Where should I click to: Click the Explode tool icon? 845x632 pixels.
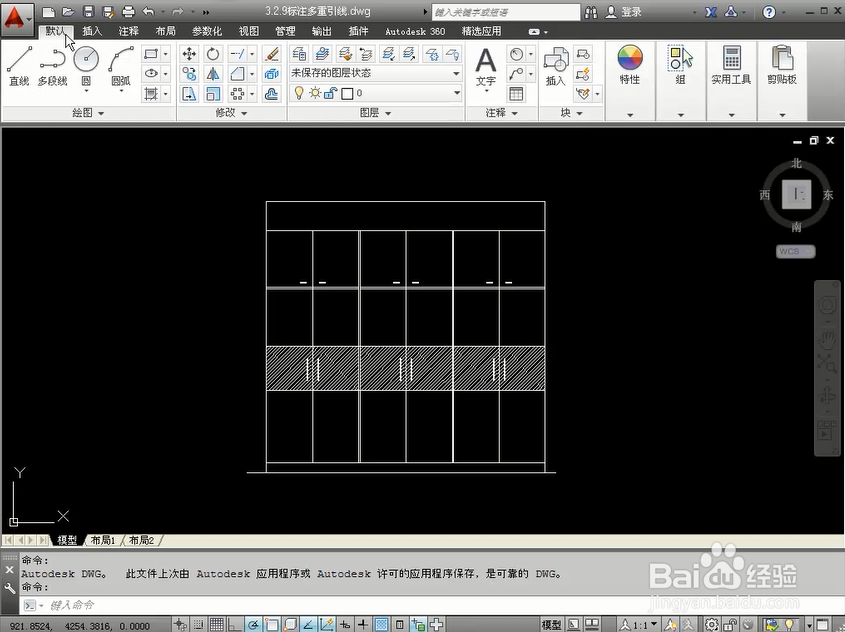pos(272,74)
